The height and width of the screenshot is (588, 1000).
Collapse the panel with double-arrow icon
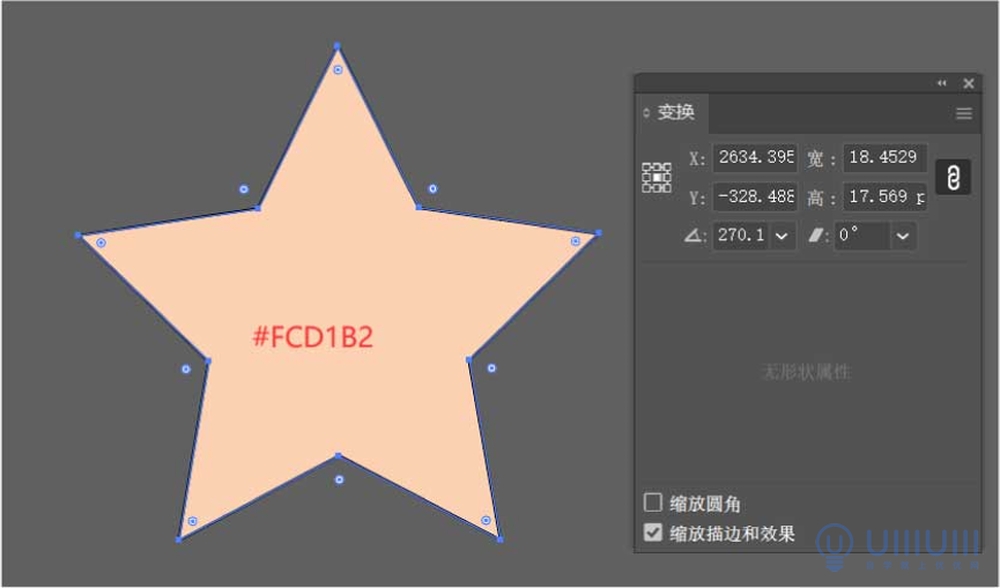[941, 84]
